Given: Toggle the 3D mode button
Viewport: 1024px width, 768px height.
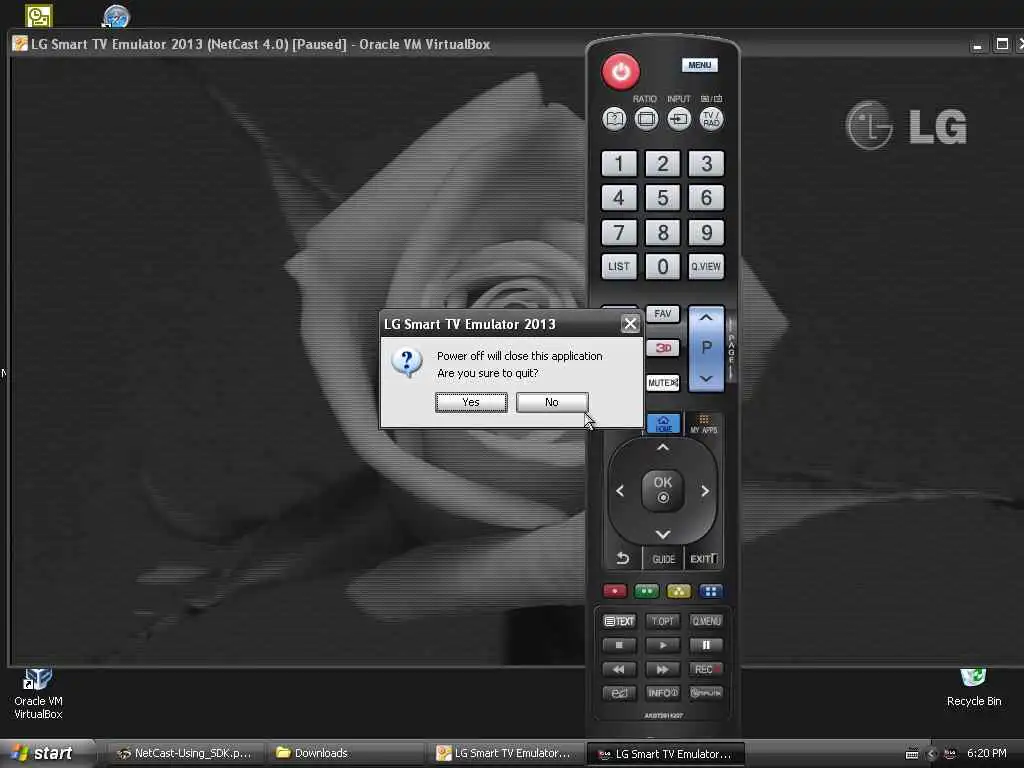Looking at the screenshot, I should point(662,348).
